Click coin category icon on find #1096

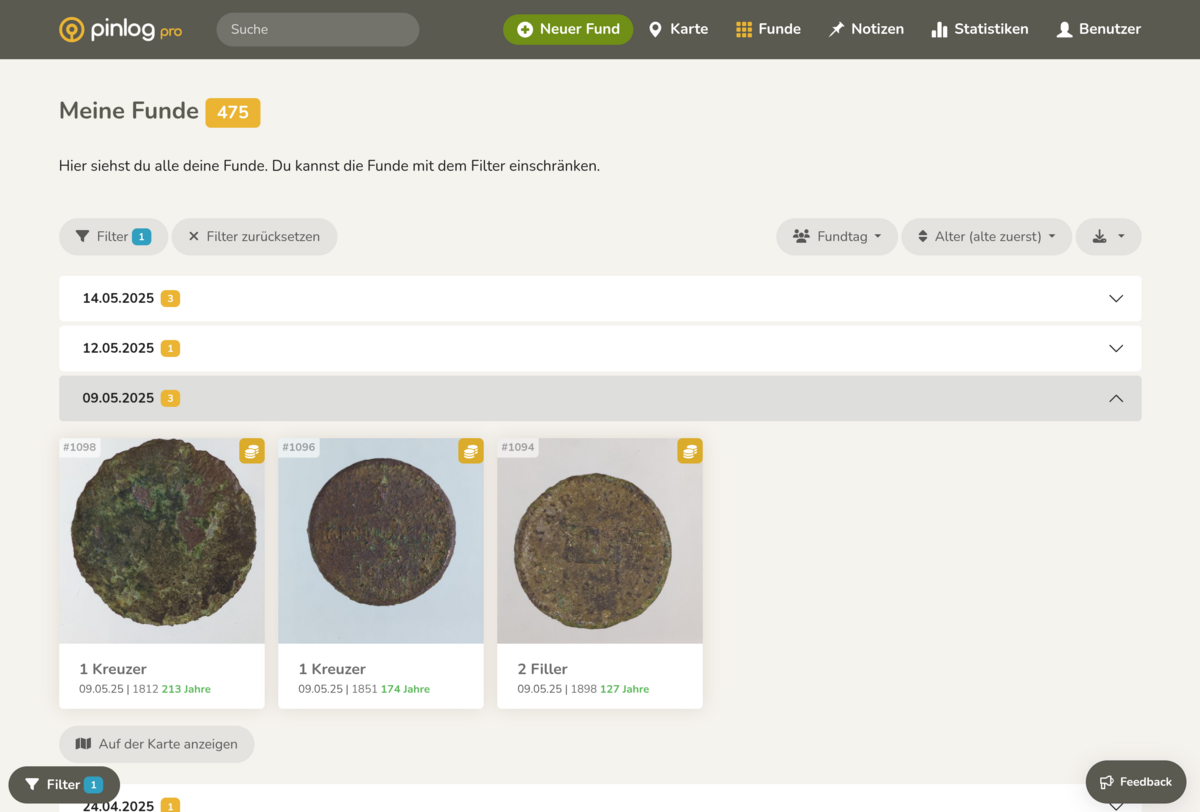pos(471,451)
